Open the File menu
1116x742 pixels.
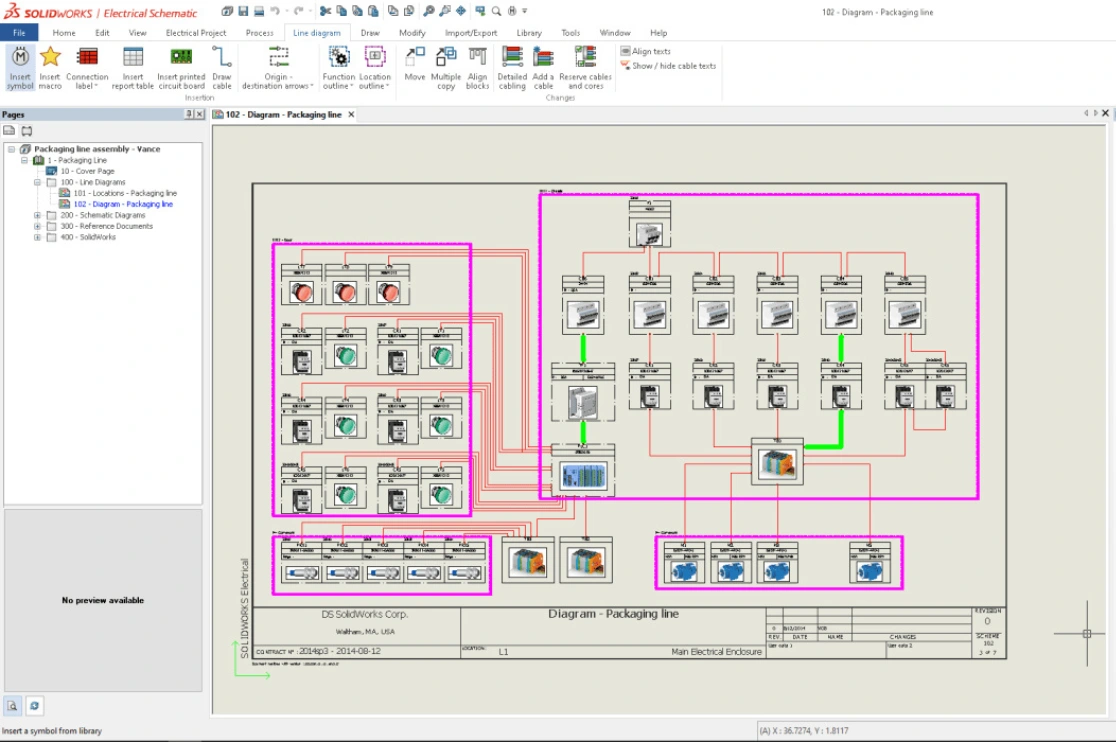19,33
